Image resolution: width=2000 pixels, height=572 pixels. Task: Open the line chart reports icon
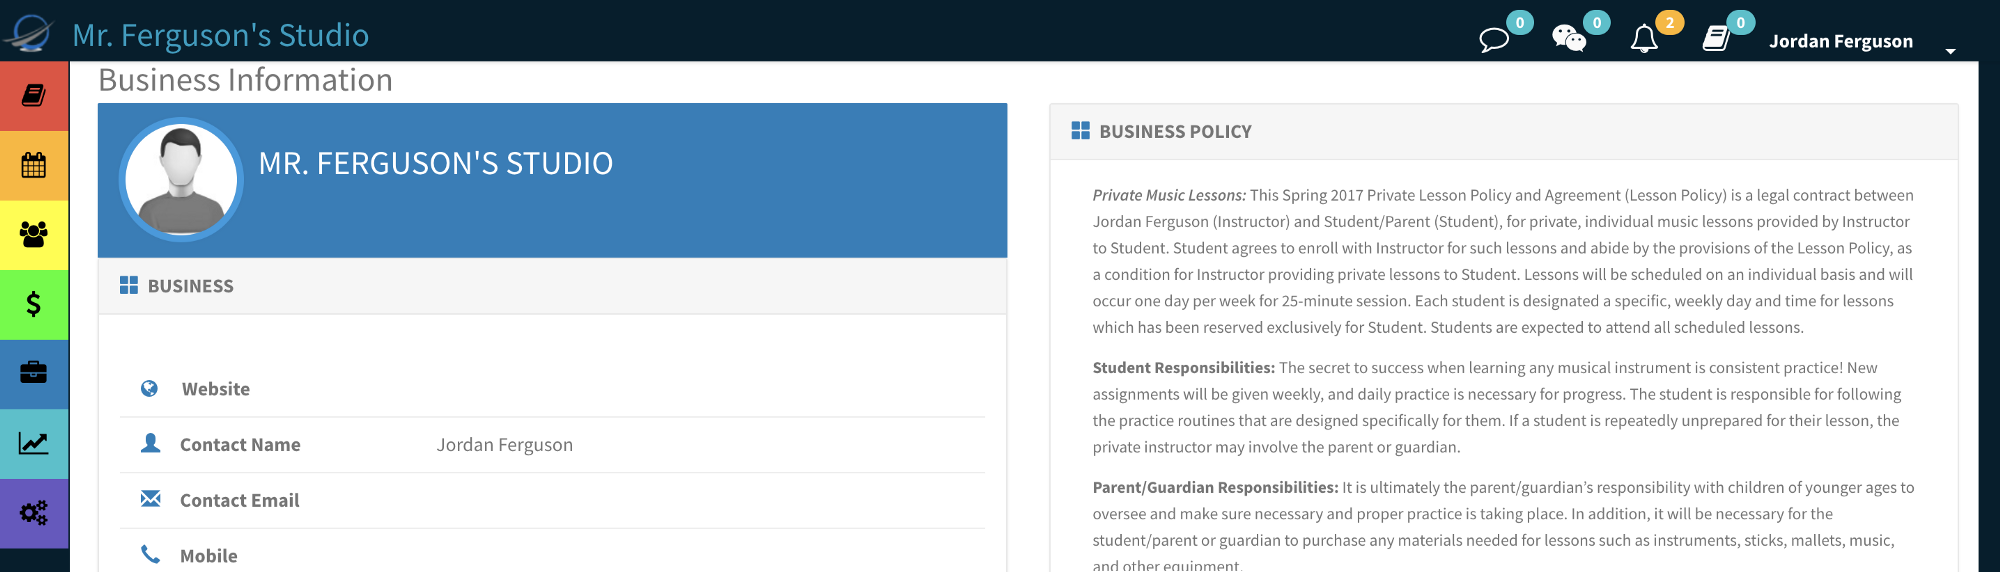pos(34,443)
